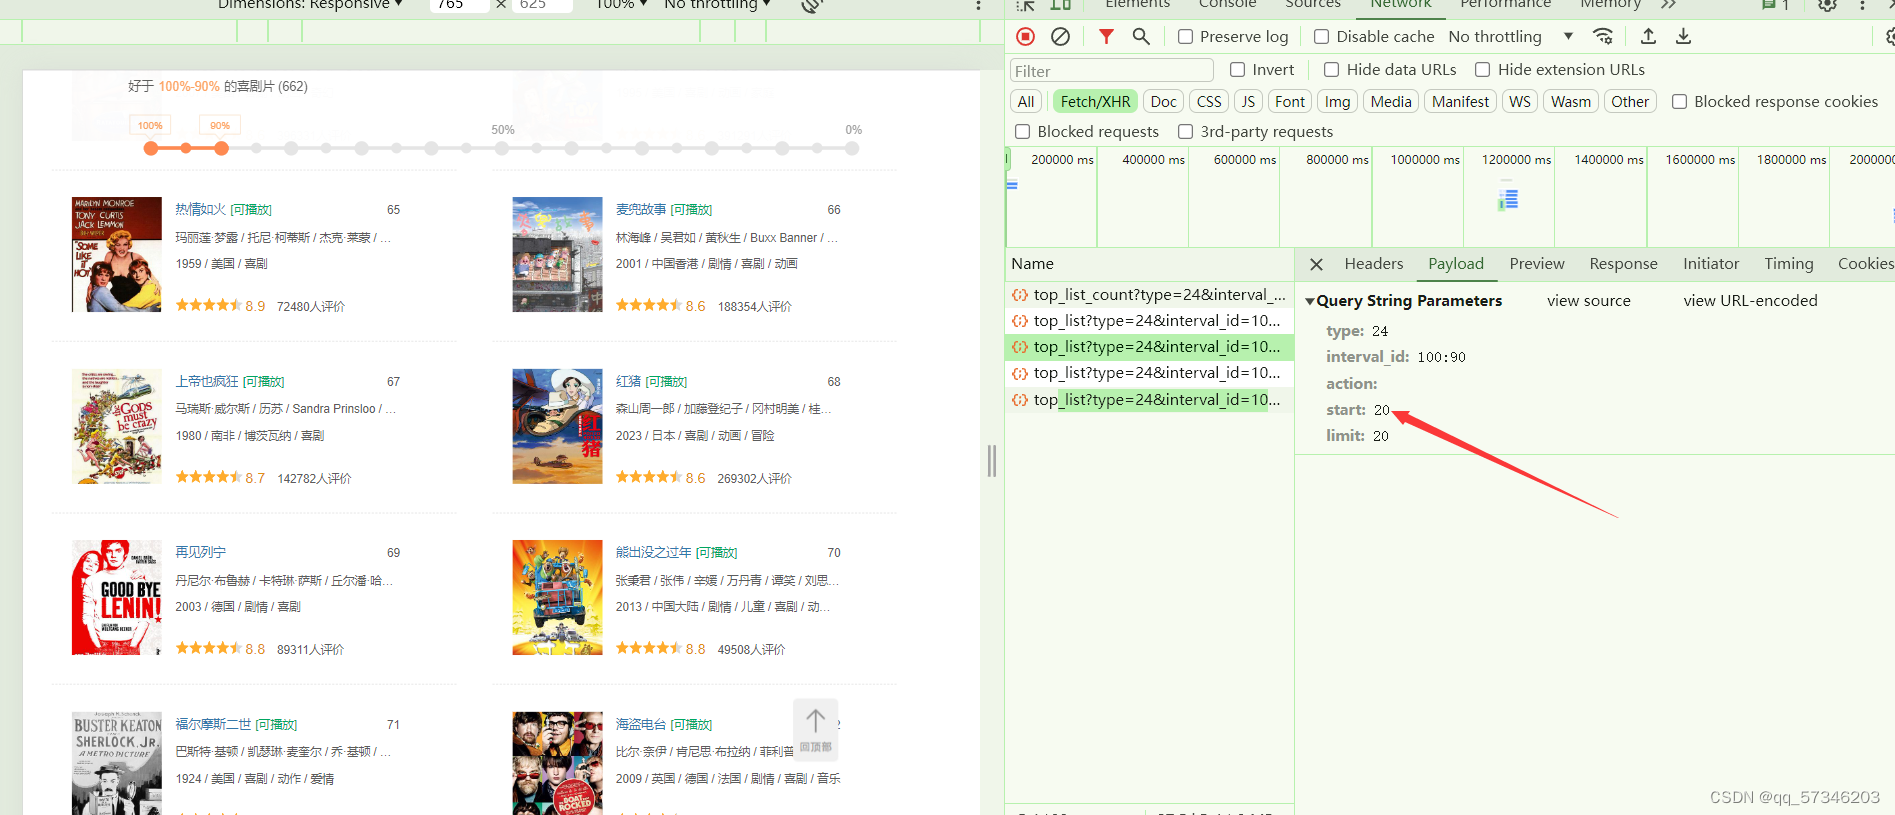
Task: Export HAR file download icon
Action: pos(1683,36)
